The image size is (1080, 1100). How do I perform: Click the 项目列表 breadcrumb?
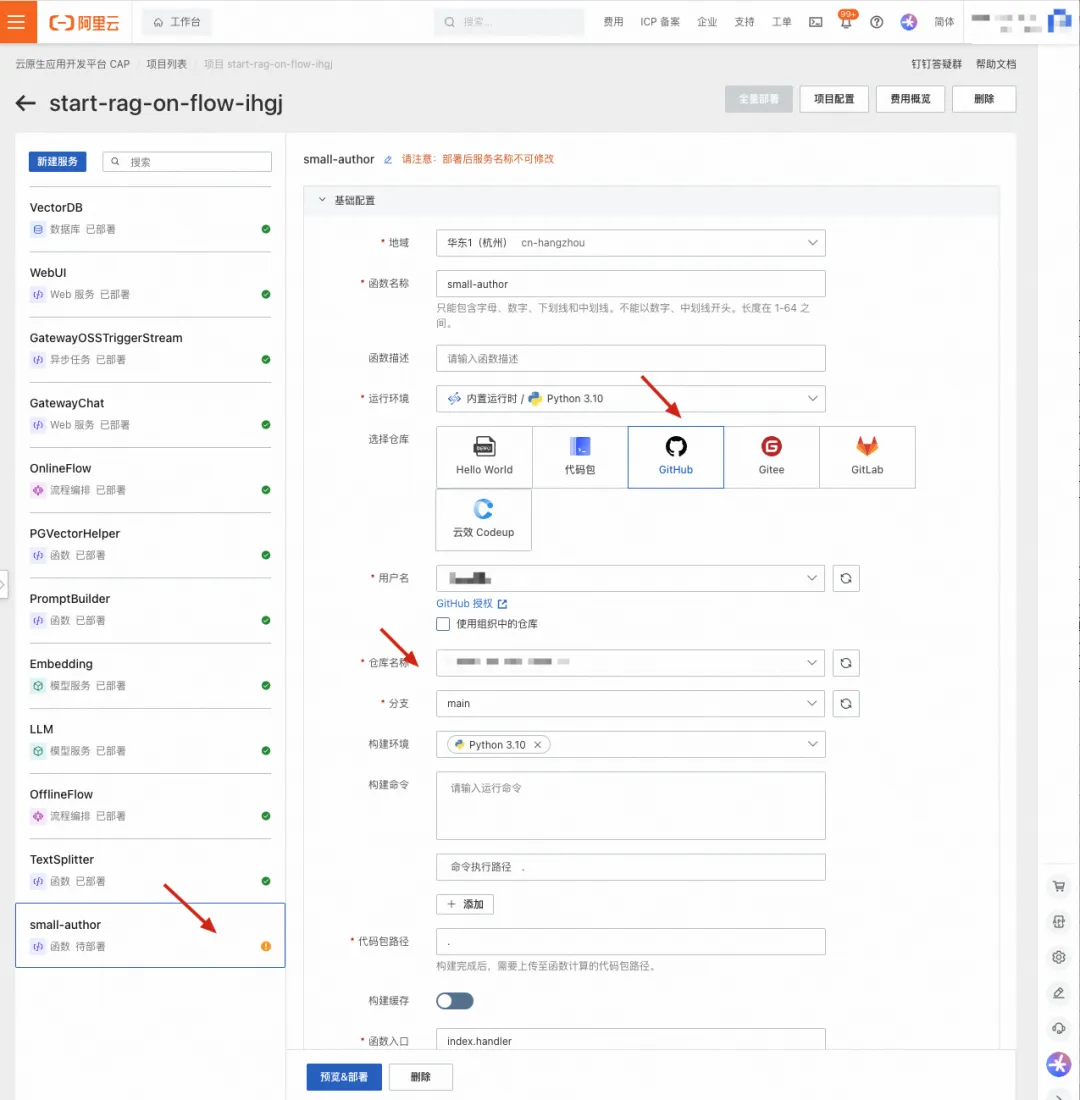pyautogui.click(x=166, y=64)
